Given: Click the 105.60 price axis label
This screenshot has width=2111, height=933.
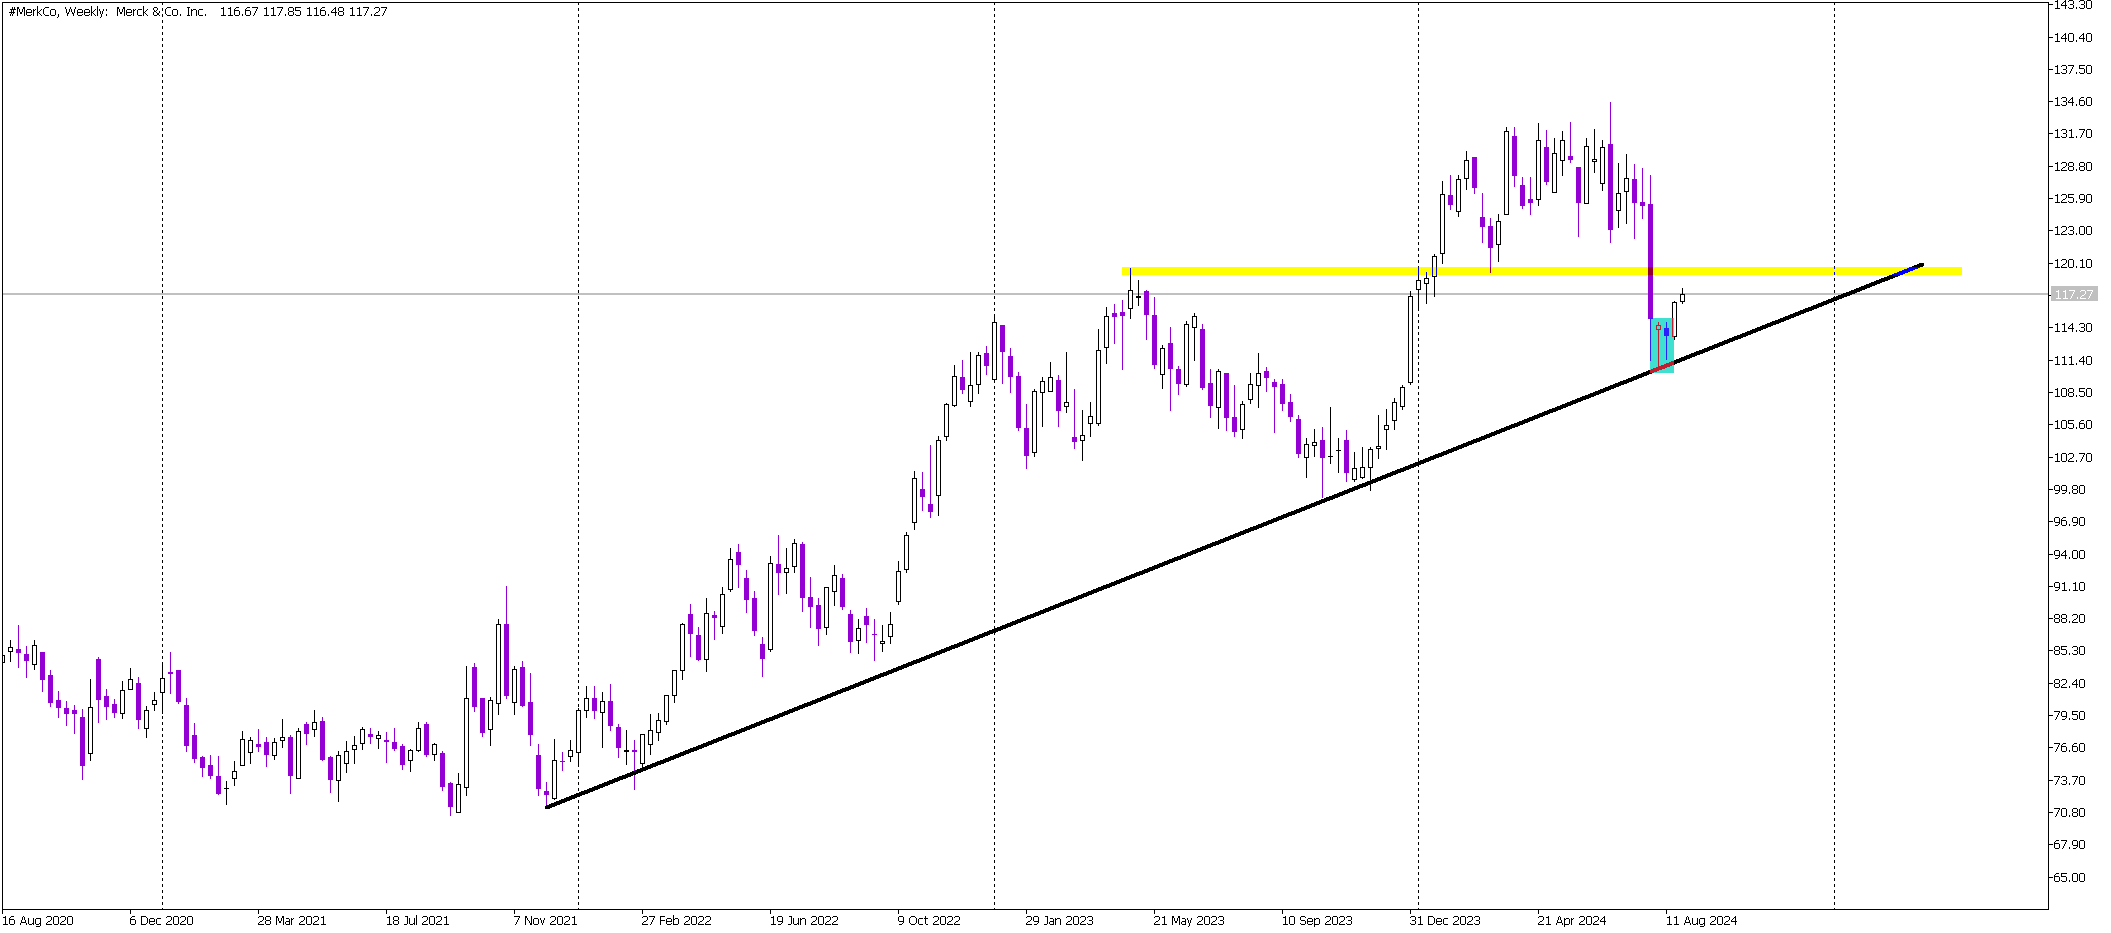Looking at the screenshot, I should [2073, 424].
